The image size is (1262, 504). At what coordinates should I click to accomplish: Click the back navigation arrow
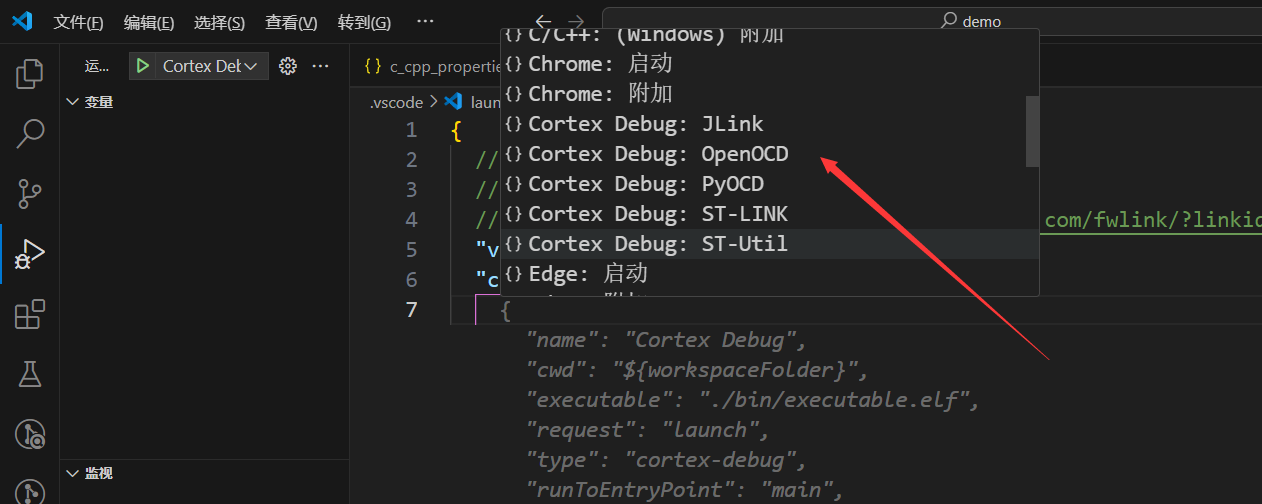(x=543, y=22)
